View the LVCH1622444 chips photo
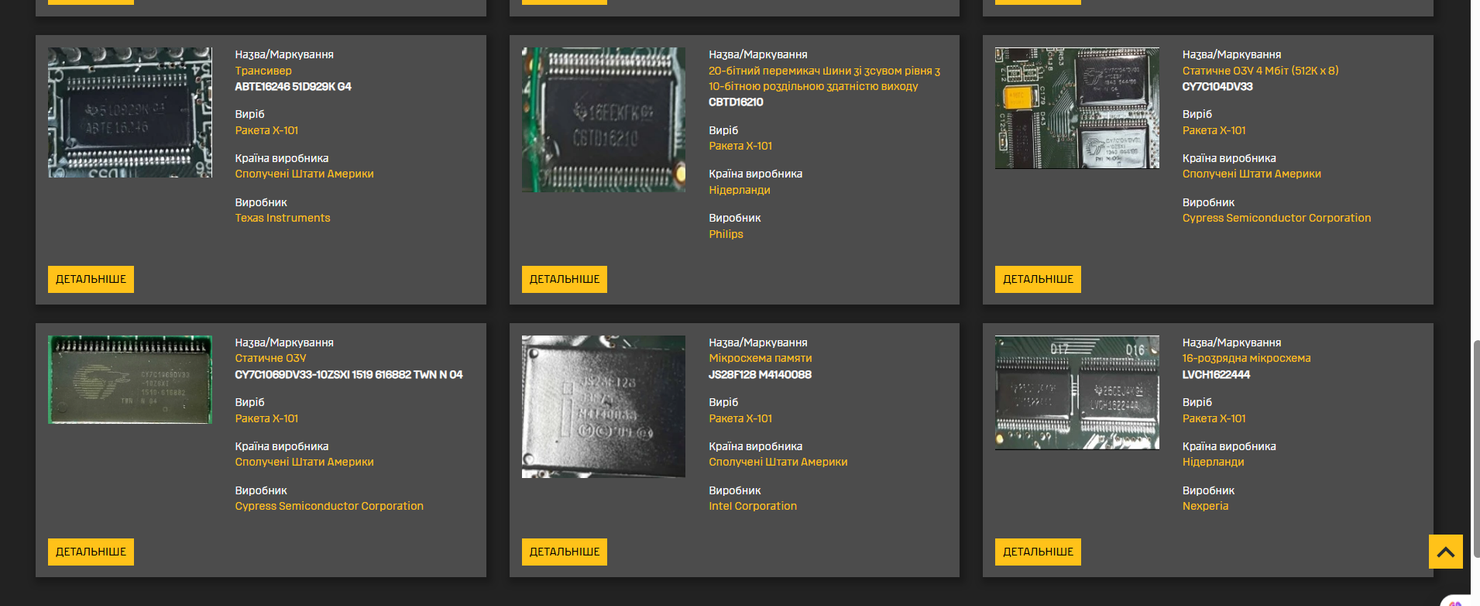The width and height of the screenshot is (1480, 606). coord(1077,393)
